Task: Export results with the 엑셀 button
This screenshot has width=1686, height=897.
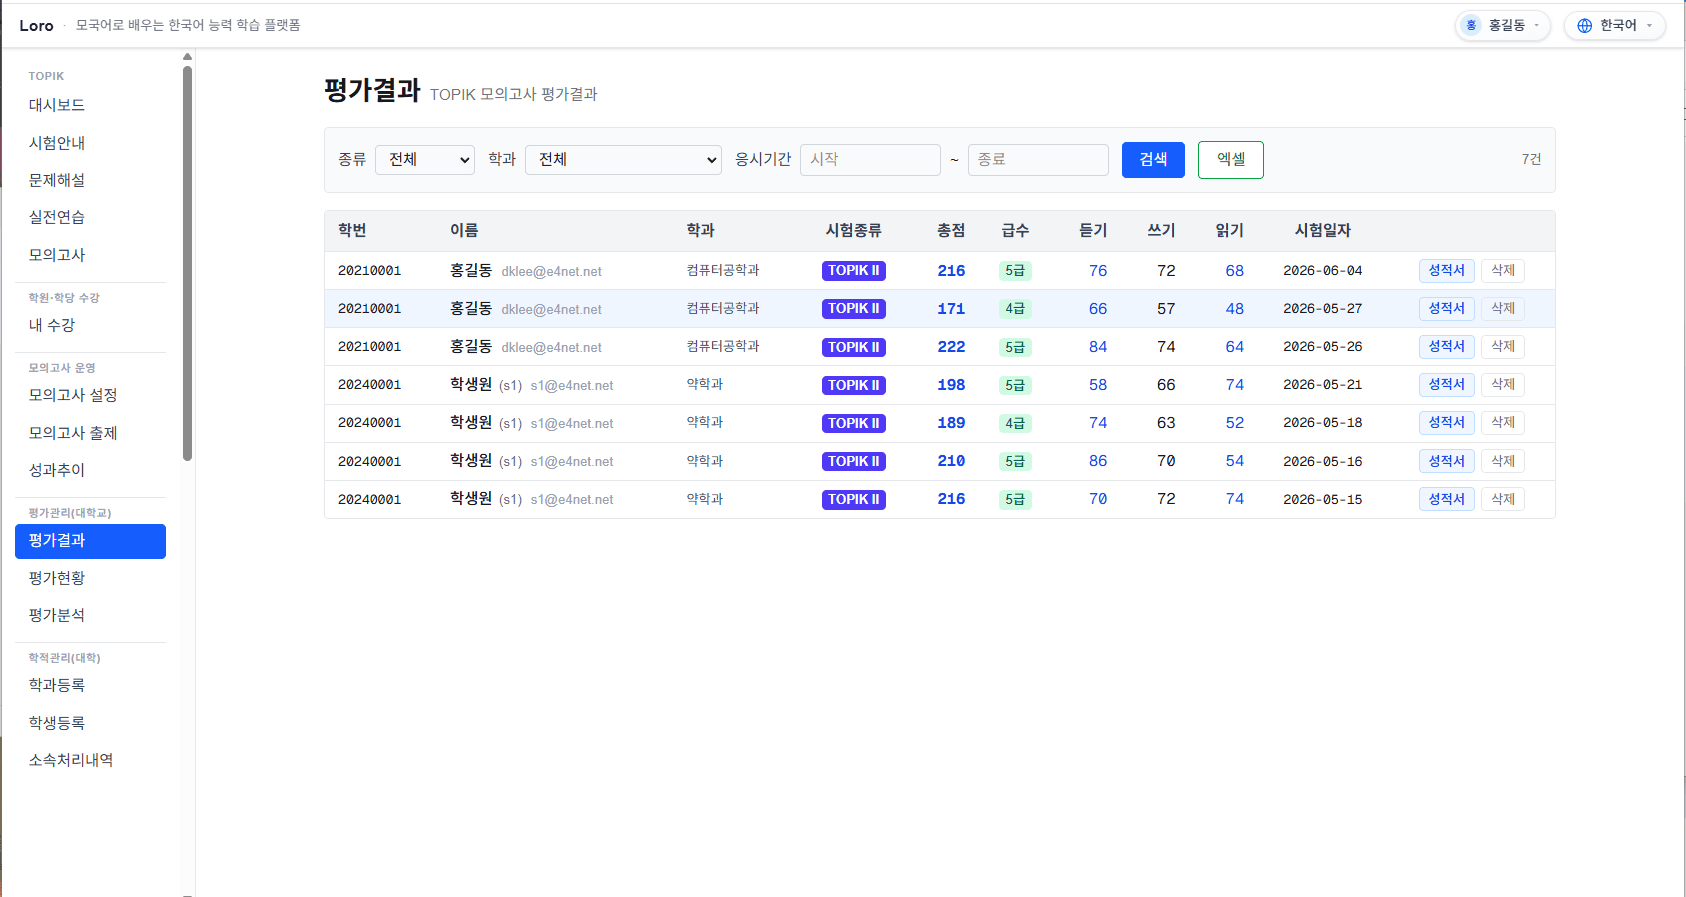Action: 1231,160
